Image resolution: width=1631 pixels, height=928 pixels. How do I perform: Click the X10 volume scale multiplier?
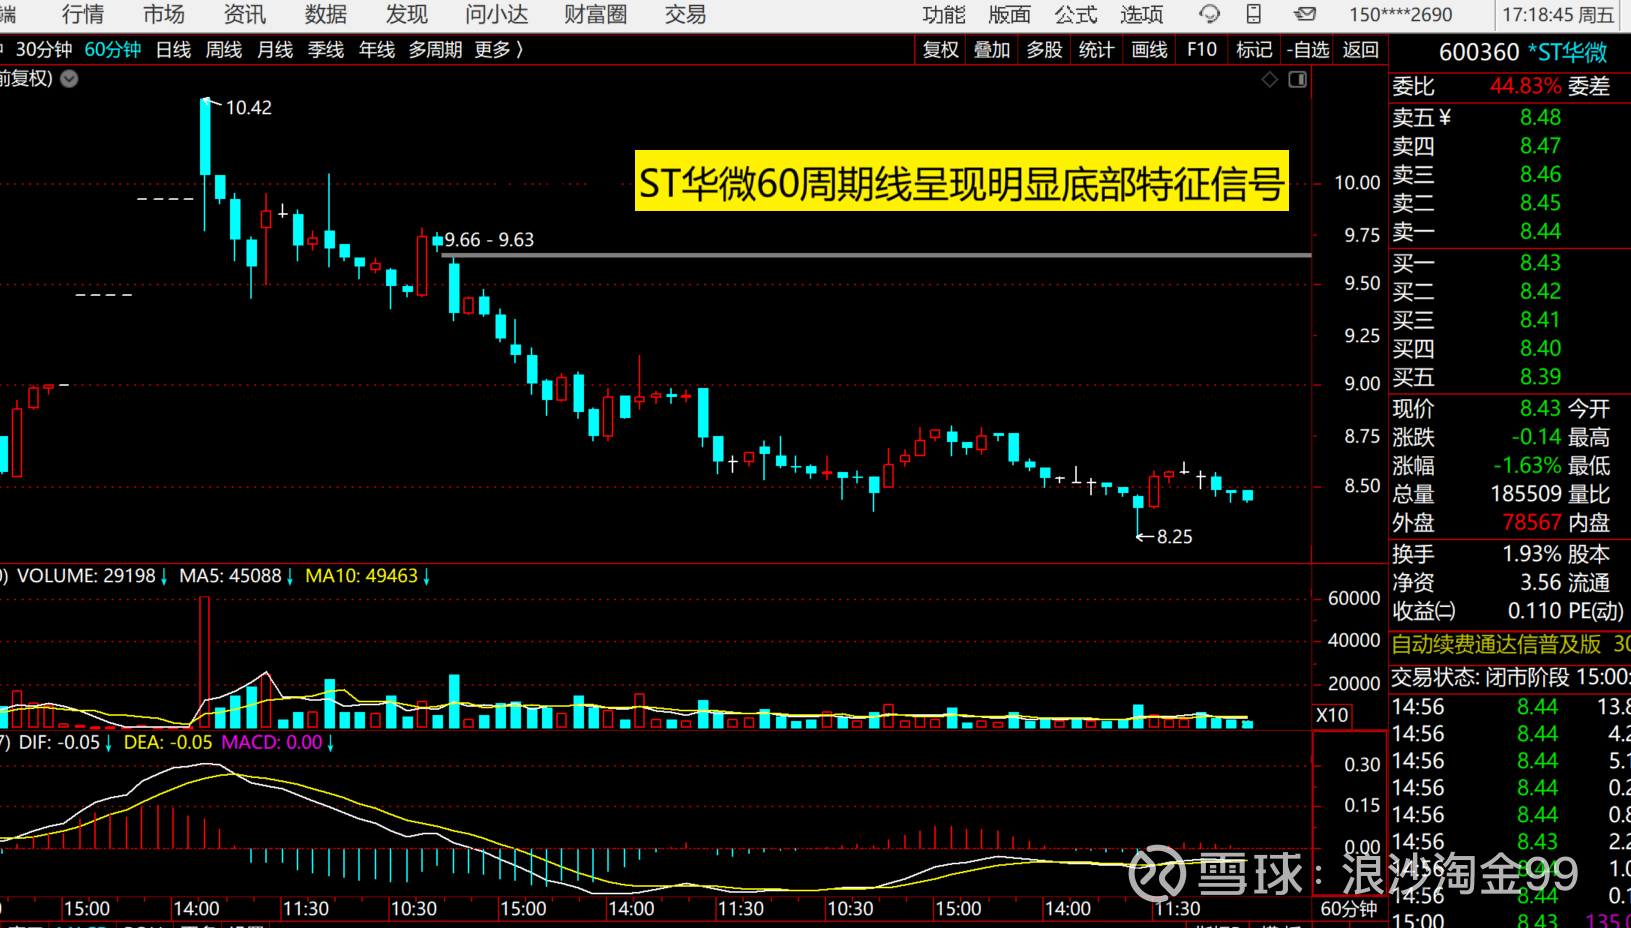click(x=1332, y=715)
